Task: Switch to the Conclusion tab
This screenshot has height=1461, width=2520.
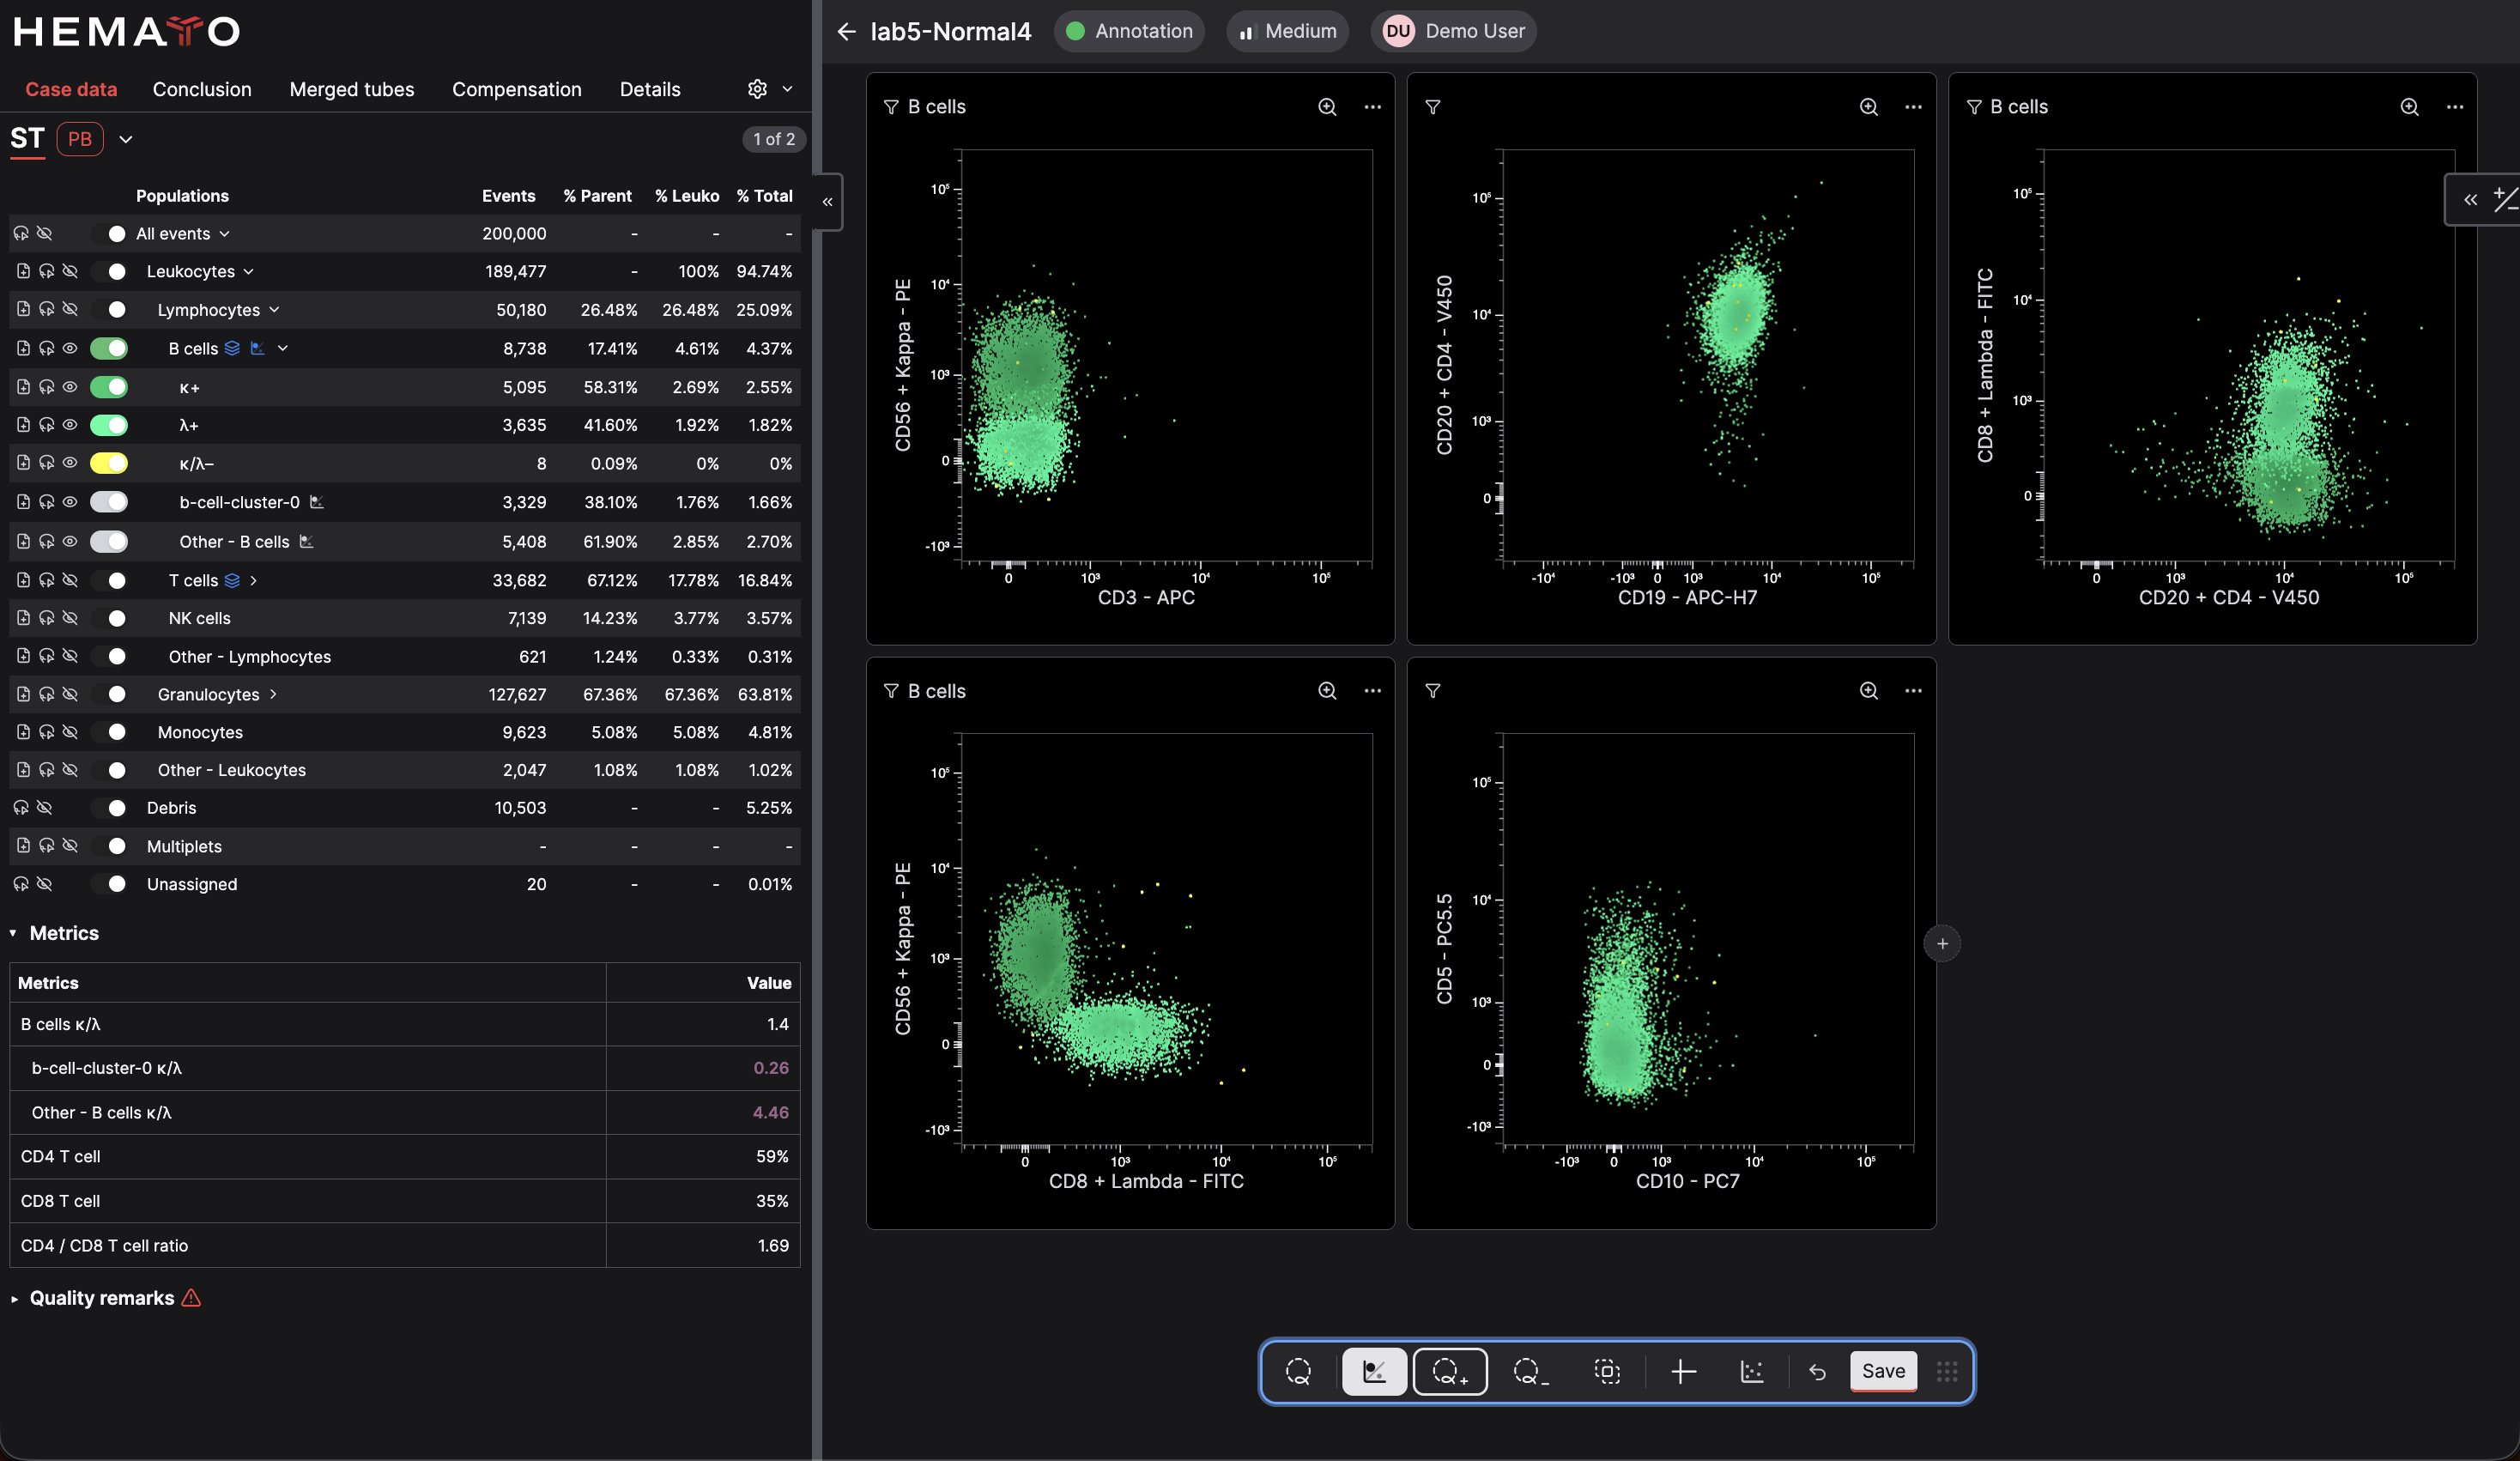Action: 202,89
